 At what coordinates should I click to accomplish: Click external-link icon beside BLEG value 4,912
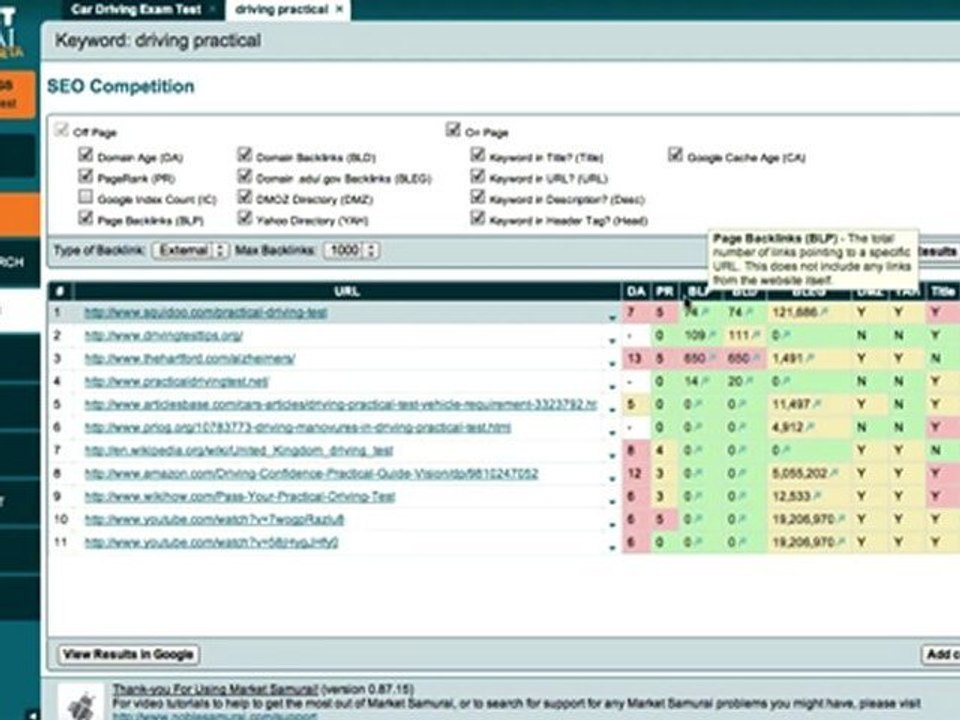pos(809,427)
